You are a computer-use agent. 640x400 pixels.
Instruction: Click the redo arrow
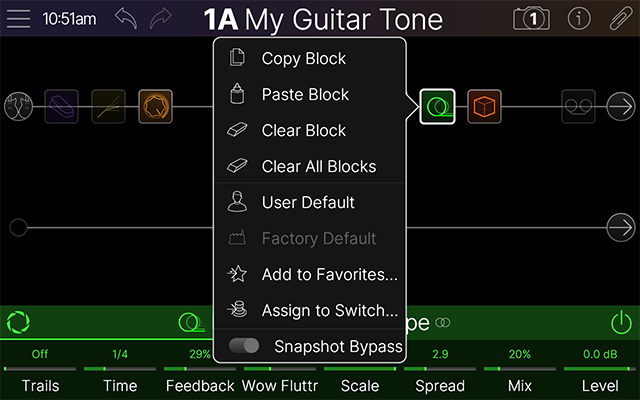point(162,19)
